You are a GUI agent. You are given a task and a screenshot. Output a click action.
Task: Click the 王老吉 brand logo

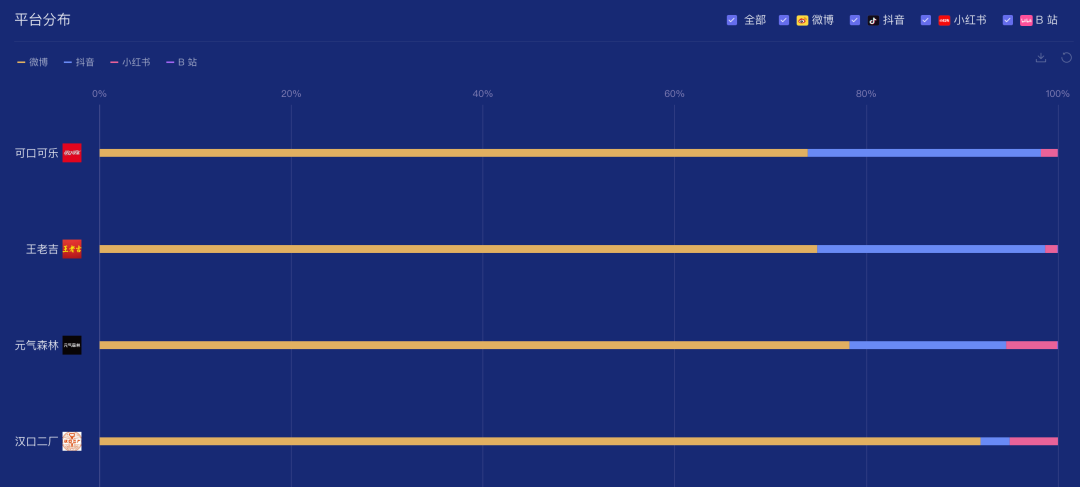click(x=72, y=249)
